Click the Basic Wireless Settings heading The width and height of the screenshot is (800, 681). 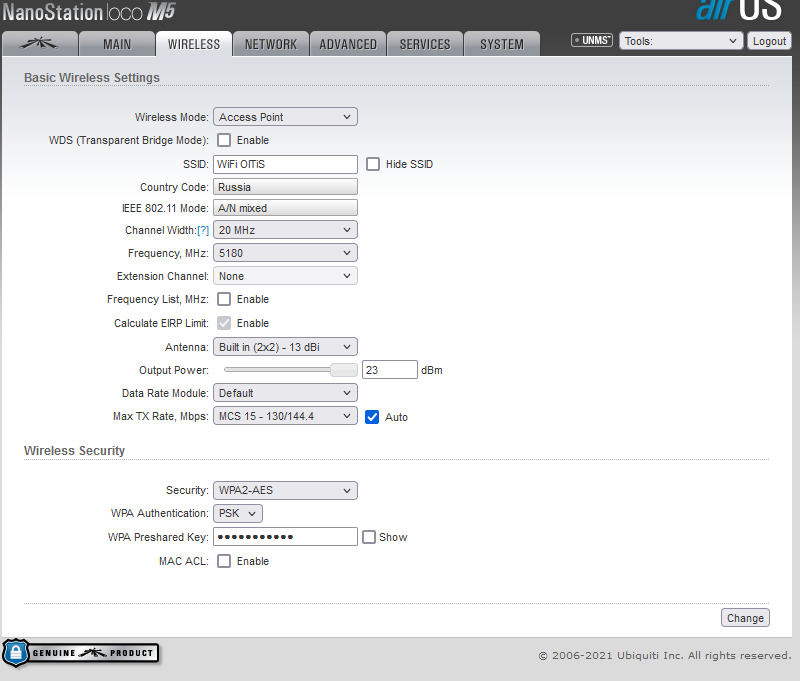(92, 78)
